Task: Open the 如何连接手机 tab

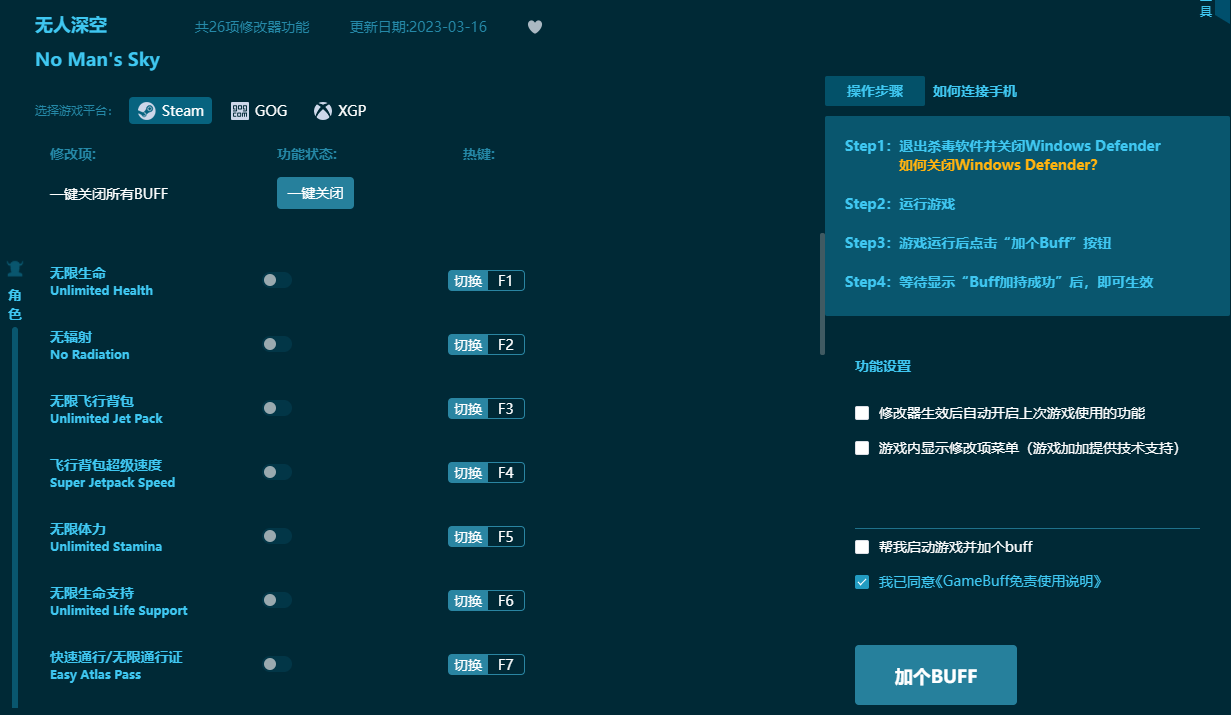Action: pyautogui.click(x=975, y=91)
